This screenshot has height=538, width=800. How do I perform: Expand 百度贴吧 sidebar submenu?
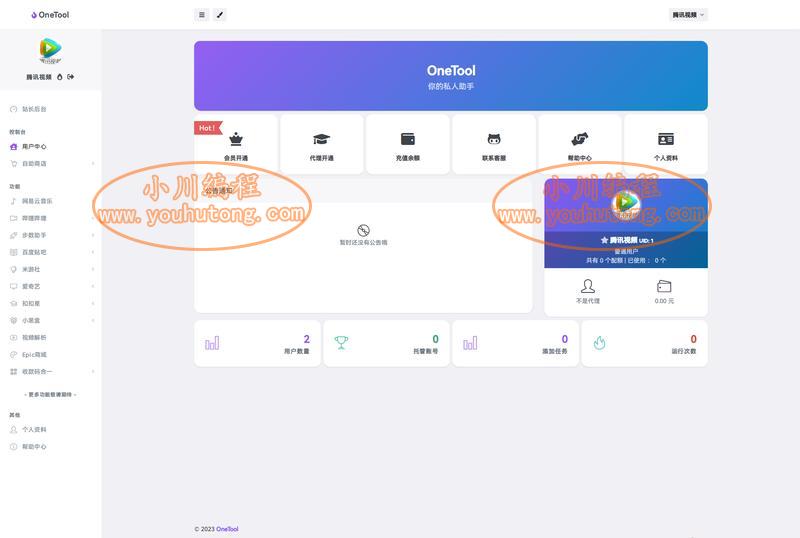tap(51, 252)
